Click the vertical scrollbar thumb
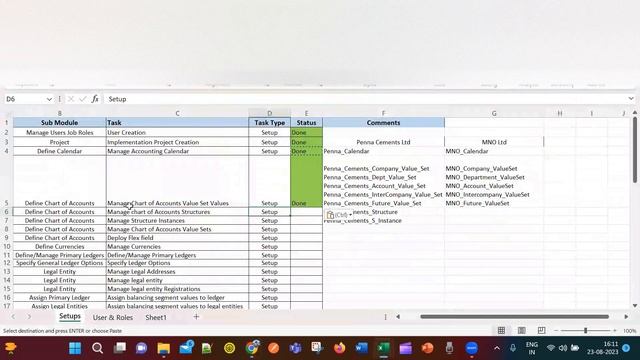This screenshot has width=640, height=360. 635,150
